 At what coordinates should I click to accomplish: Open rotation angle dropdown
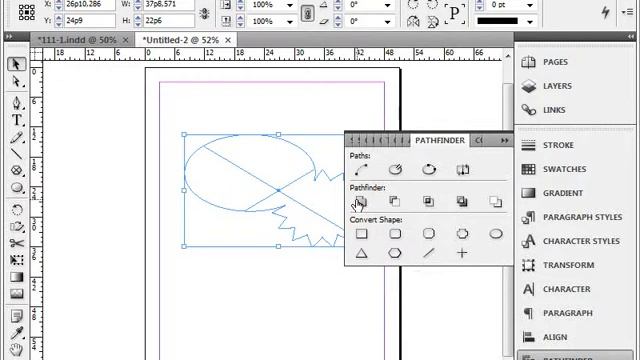click(x=387, y=5)
